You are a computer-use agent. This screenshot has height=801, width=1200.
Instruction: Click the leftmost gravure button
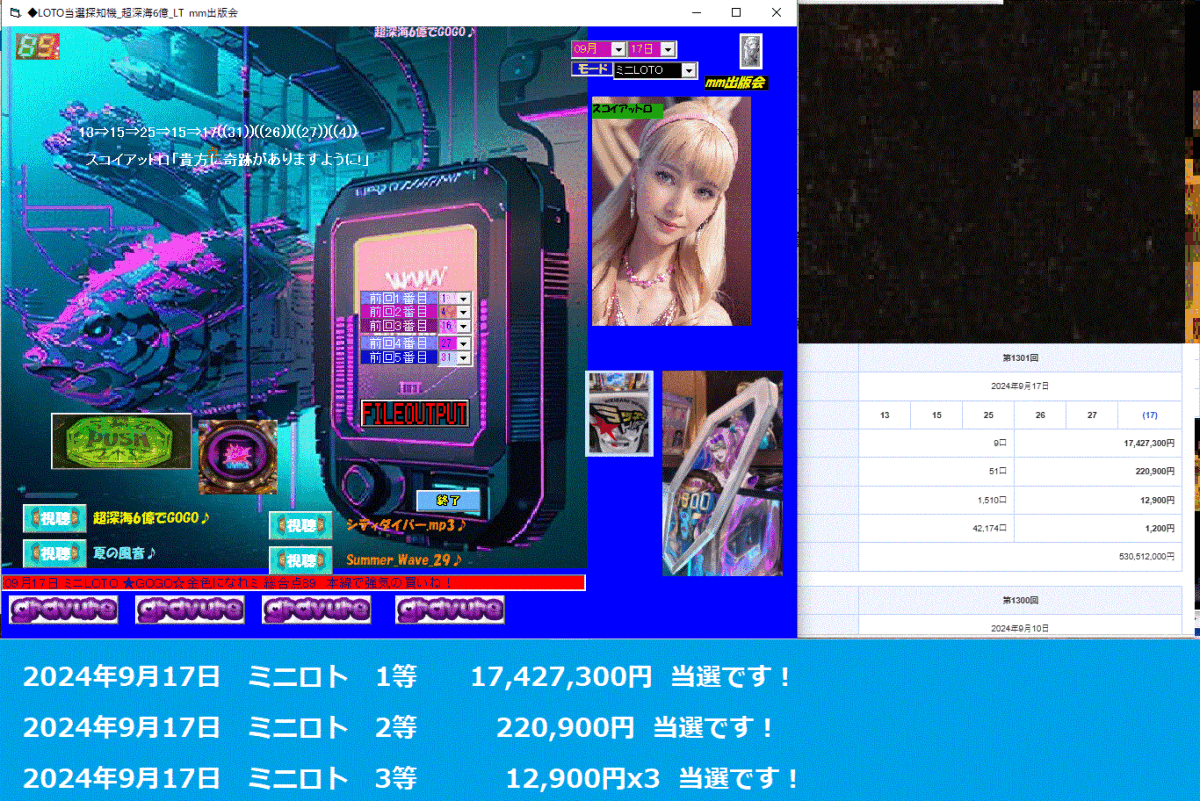click(x=63, y=609)
